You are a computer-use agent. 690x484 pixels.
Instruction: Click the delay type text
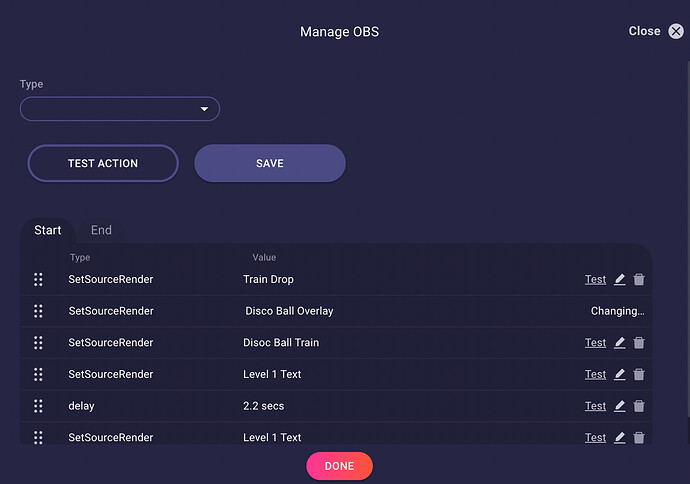[x=81, y=406]
